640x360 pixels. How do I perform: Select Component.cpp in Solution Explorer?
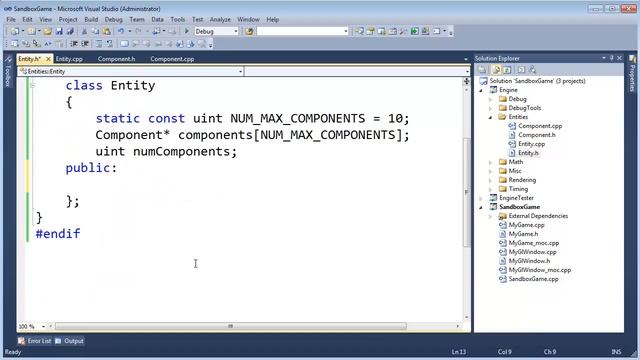click(540, 126)
